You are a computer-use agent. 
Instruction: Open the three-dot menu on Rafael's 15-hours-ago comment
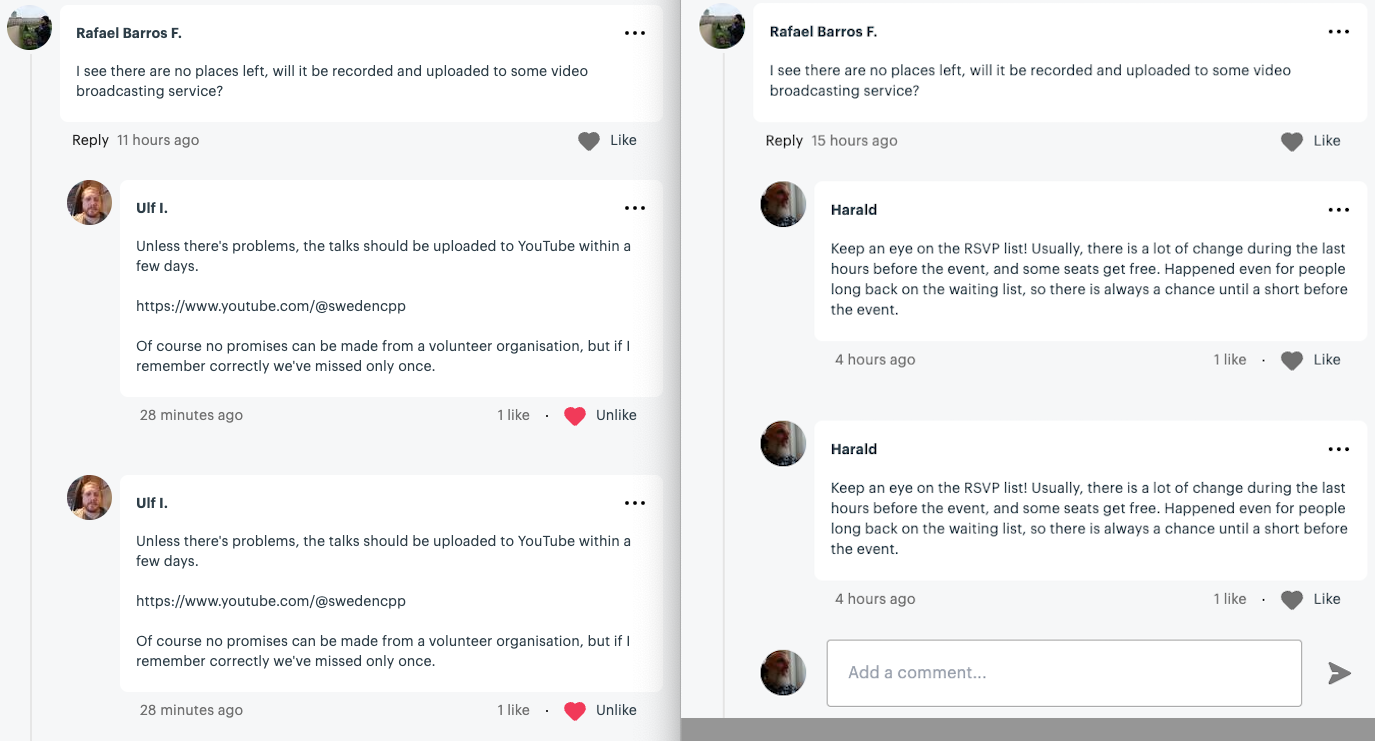coord(1339,32)
